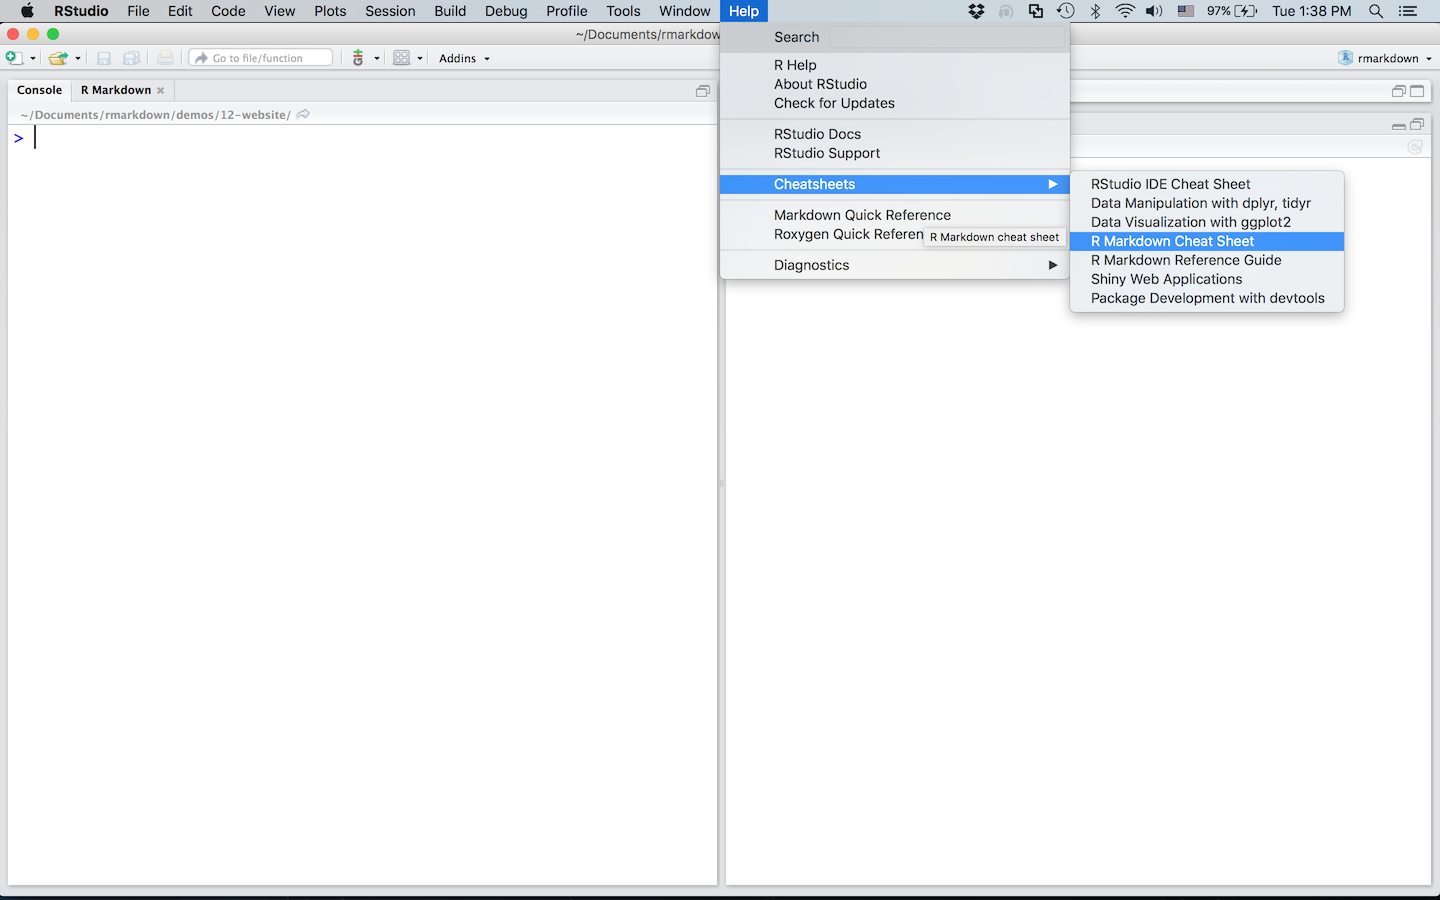This screenshot has height=900, width=1440.
Task: Open the Session menu
Action: point(390,11)
